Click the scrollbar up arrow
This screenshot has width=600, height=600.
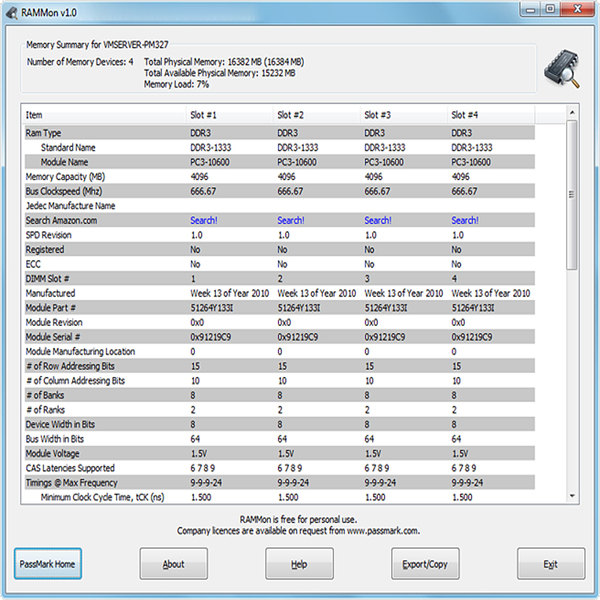[572, 112]
